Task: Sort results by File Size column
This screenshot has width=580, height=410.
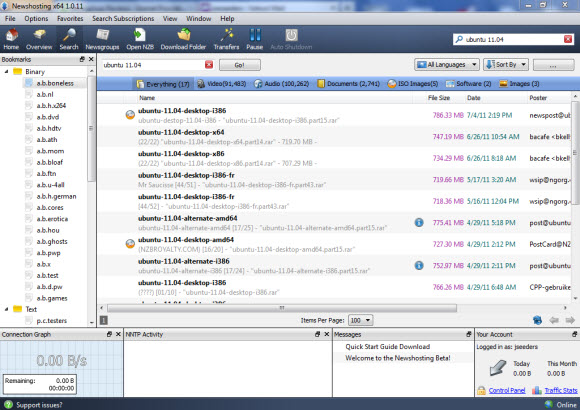Action: [x=439, y=98]
